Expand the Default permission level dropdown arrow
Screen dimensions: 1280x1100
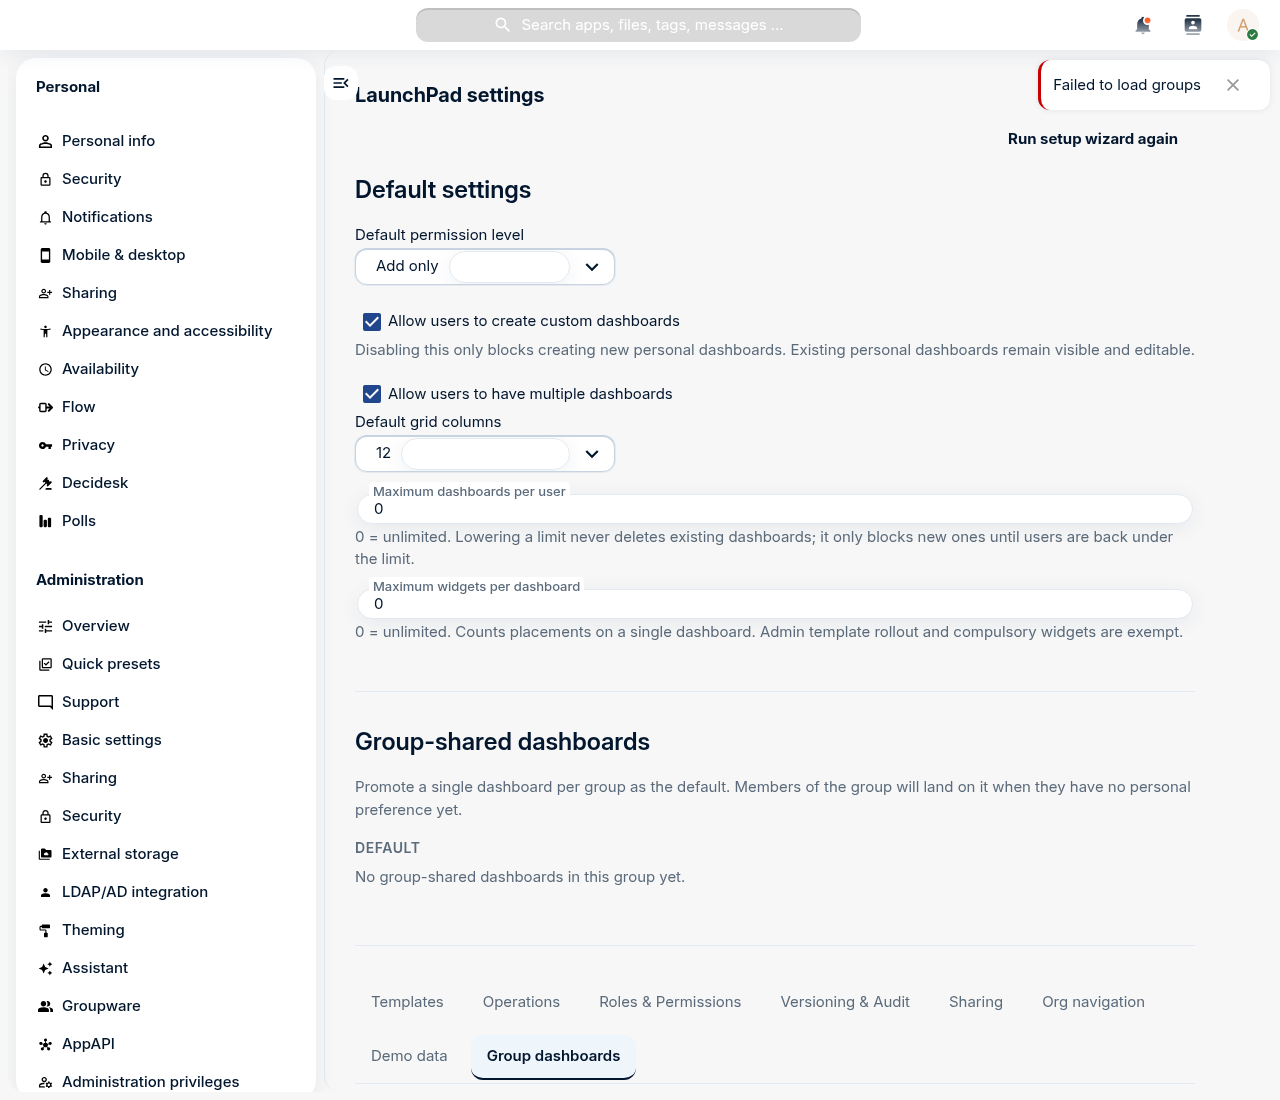tap(592, 267)
